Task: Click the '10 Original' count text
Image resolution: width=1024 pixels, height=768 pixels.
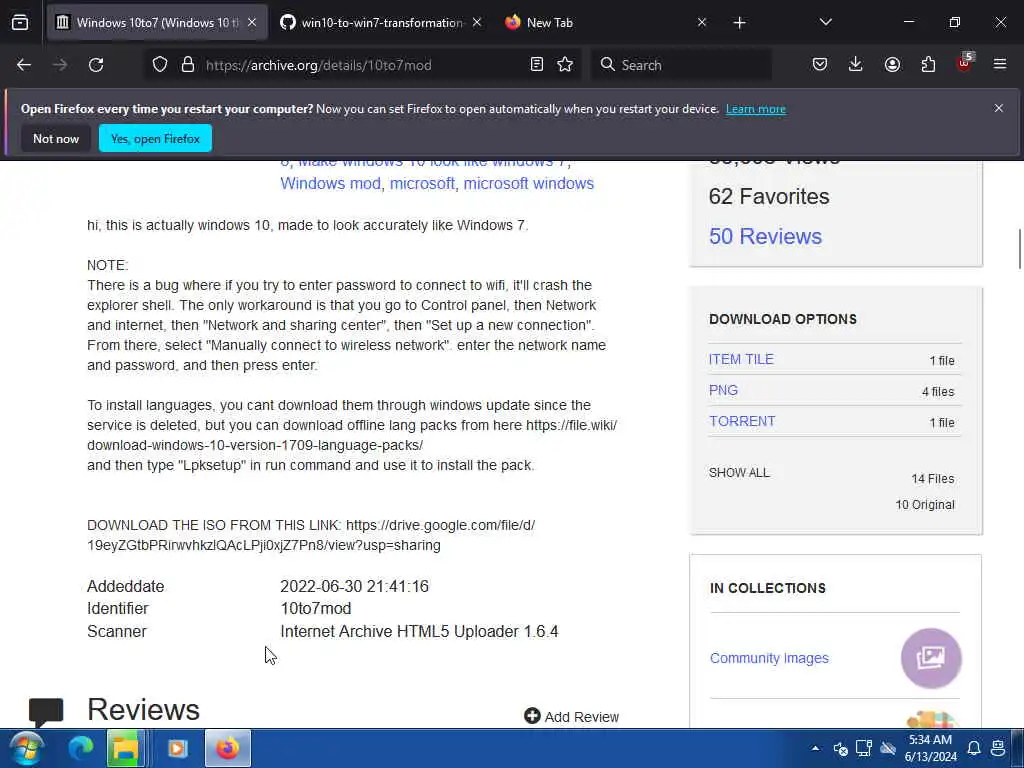Action: pyautogui.click(x=925, y=505)
